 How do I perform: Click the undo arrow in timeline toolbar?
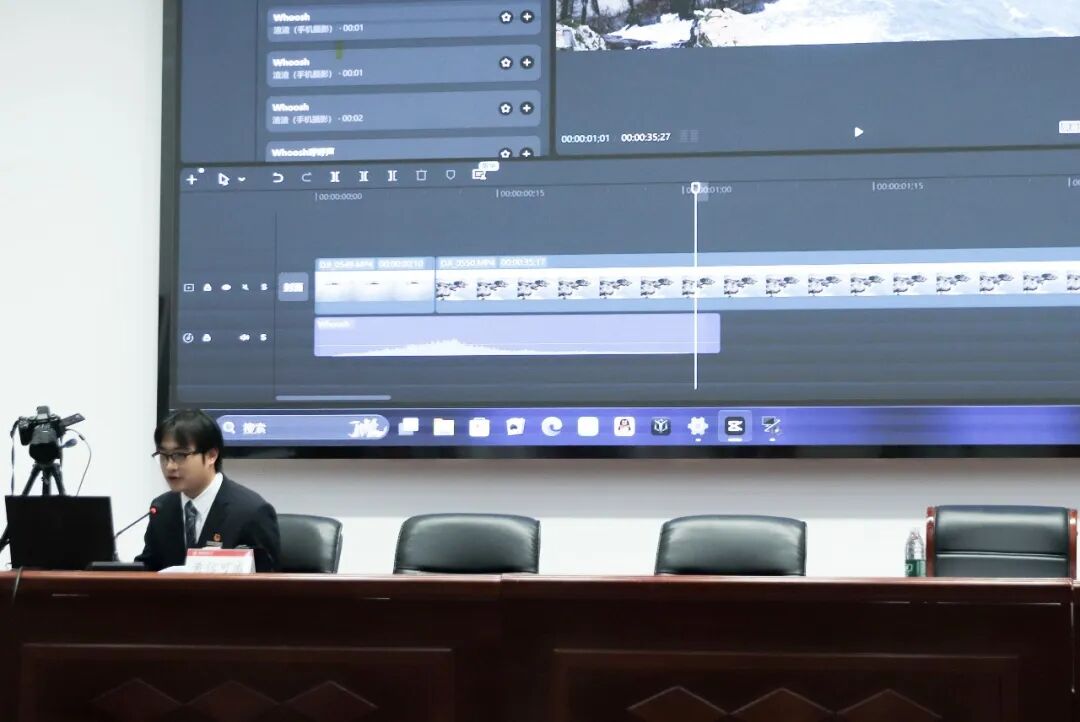pyautogui.click(x=278, y=177)
